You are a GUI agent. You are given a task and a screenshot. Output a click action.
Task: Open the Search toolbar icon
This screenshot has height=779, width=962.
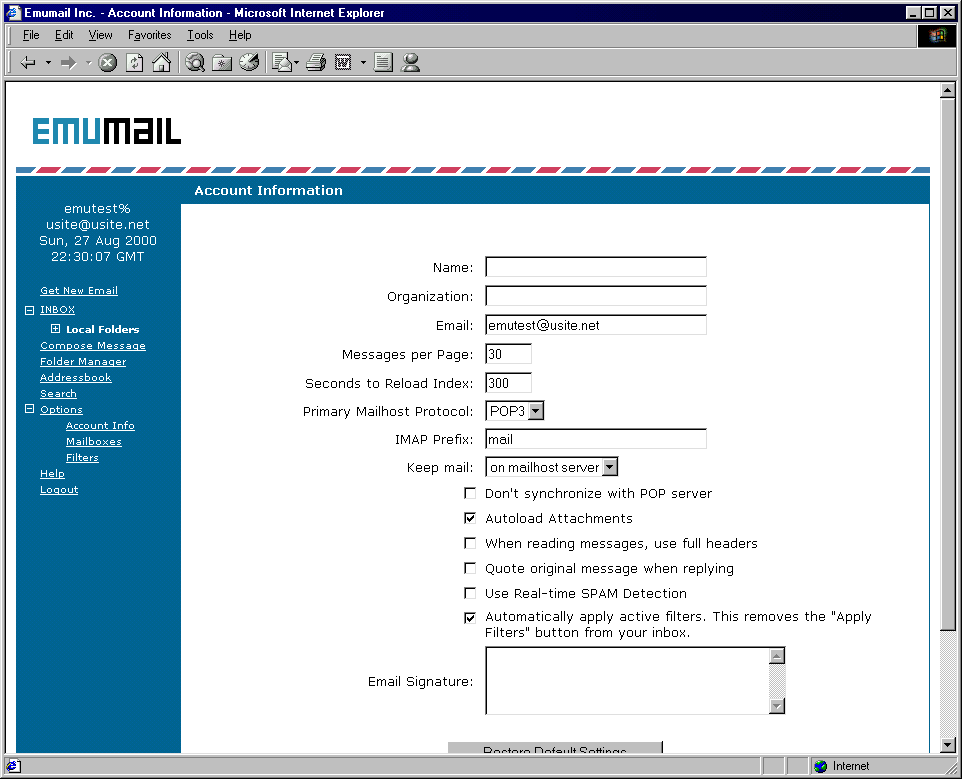pos(195,63)
